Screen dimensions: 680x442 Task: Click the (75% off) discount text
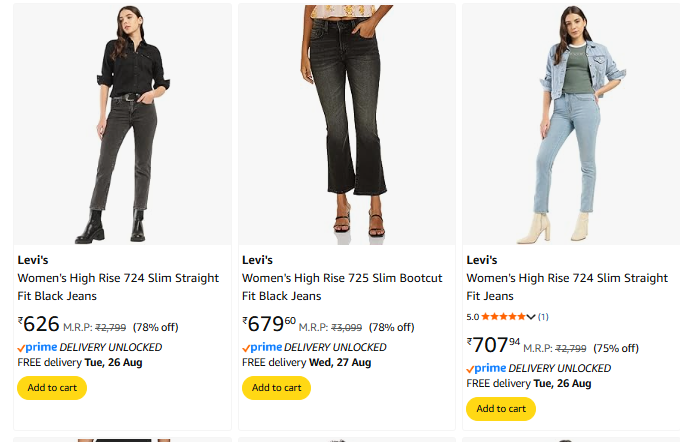pos(616,348)
